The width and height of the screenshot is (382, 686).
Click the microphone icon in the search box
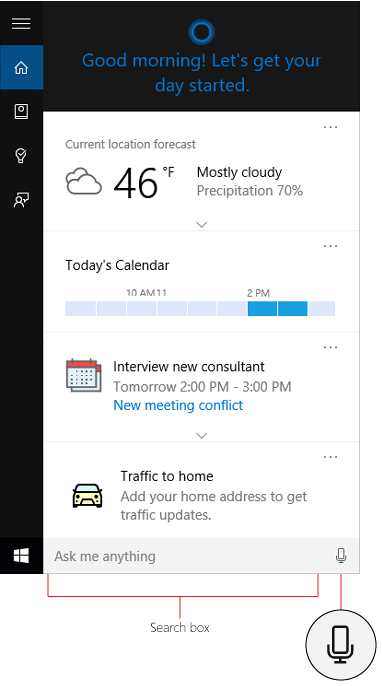coord(341,556)
